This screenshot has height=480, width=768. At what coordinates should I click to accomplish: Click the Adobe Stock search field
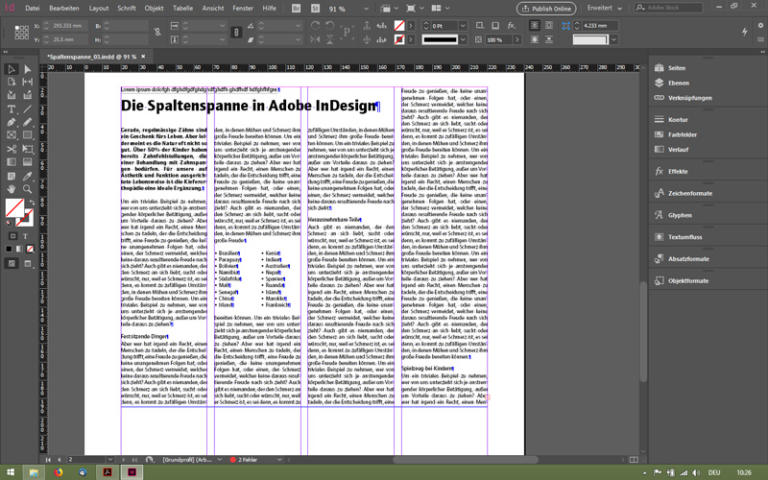click(x=669, y=8)
